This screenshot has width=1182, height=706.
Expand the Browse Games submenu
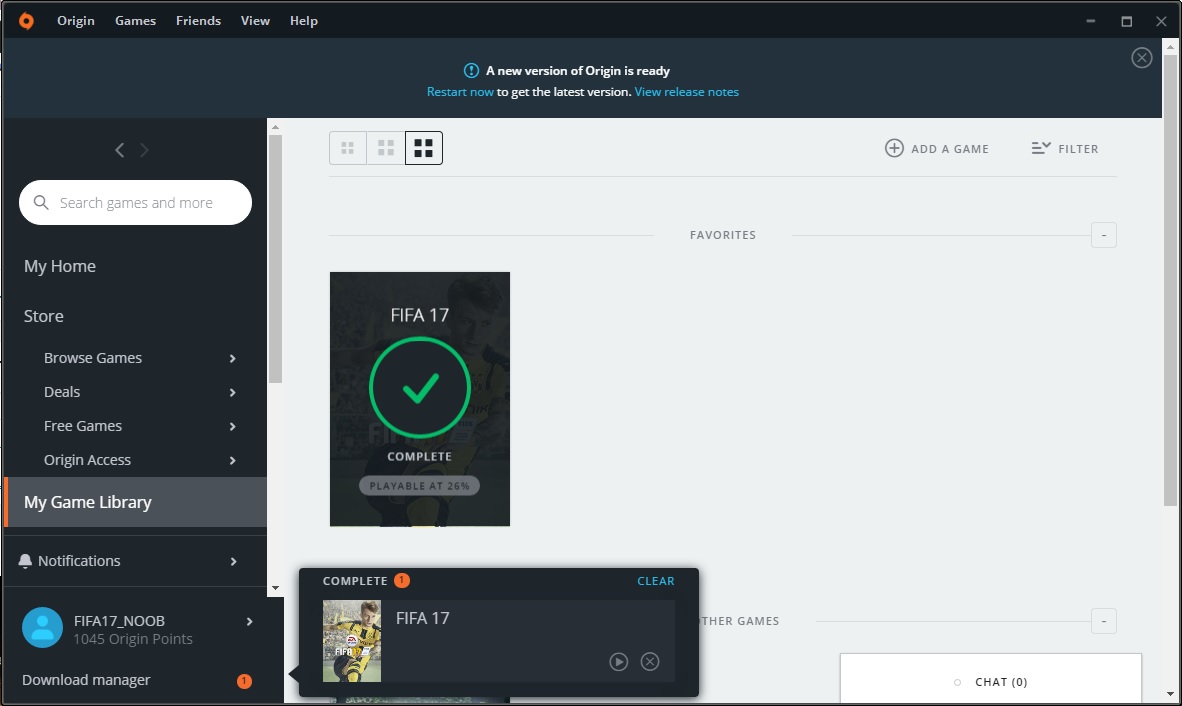pos(232,357)
